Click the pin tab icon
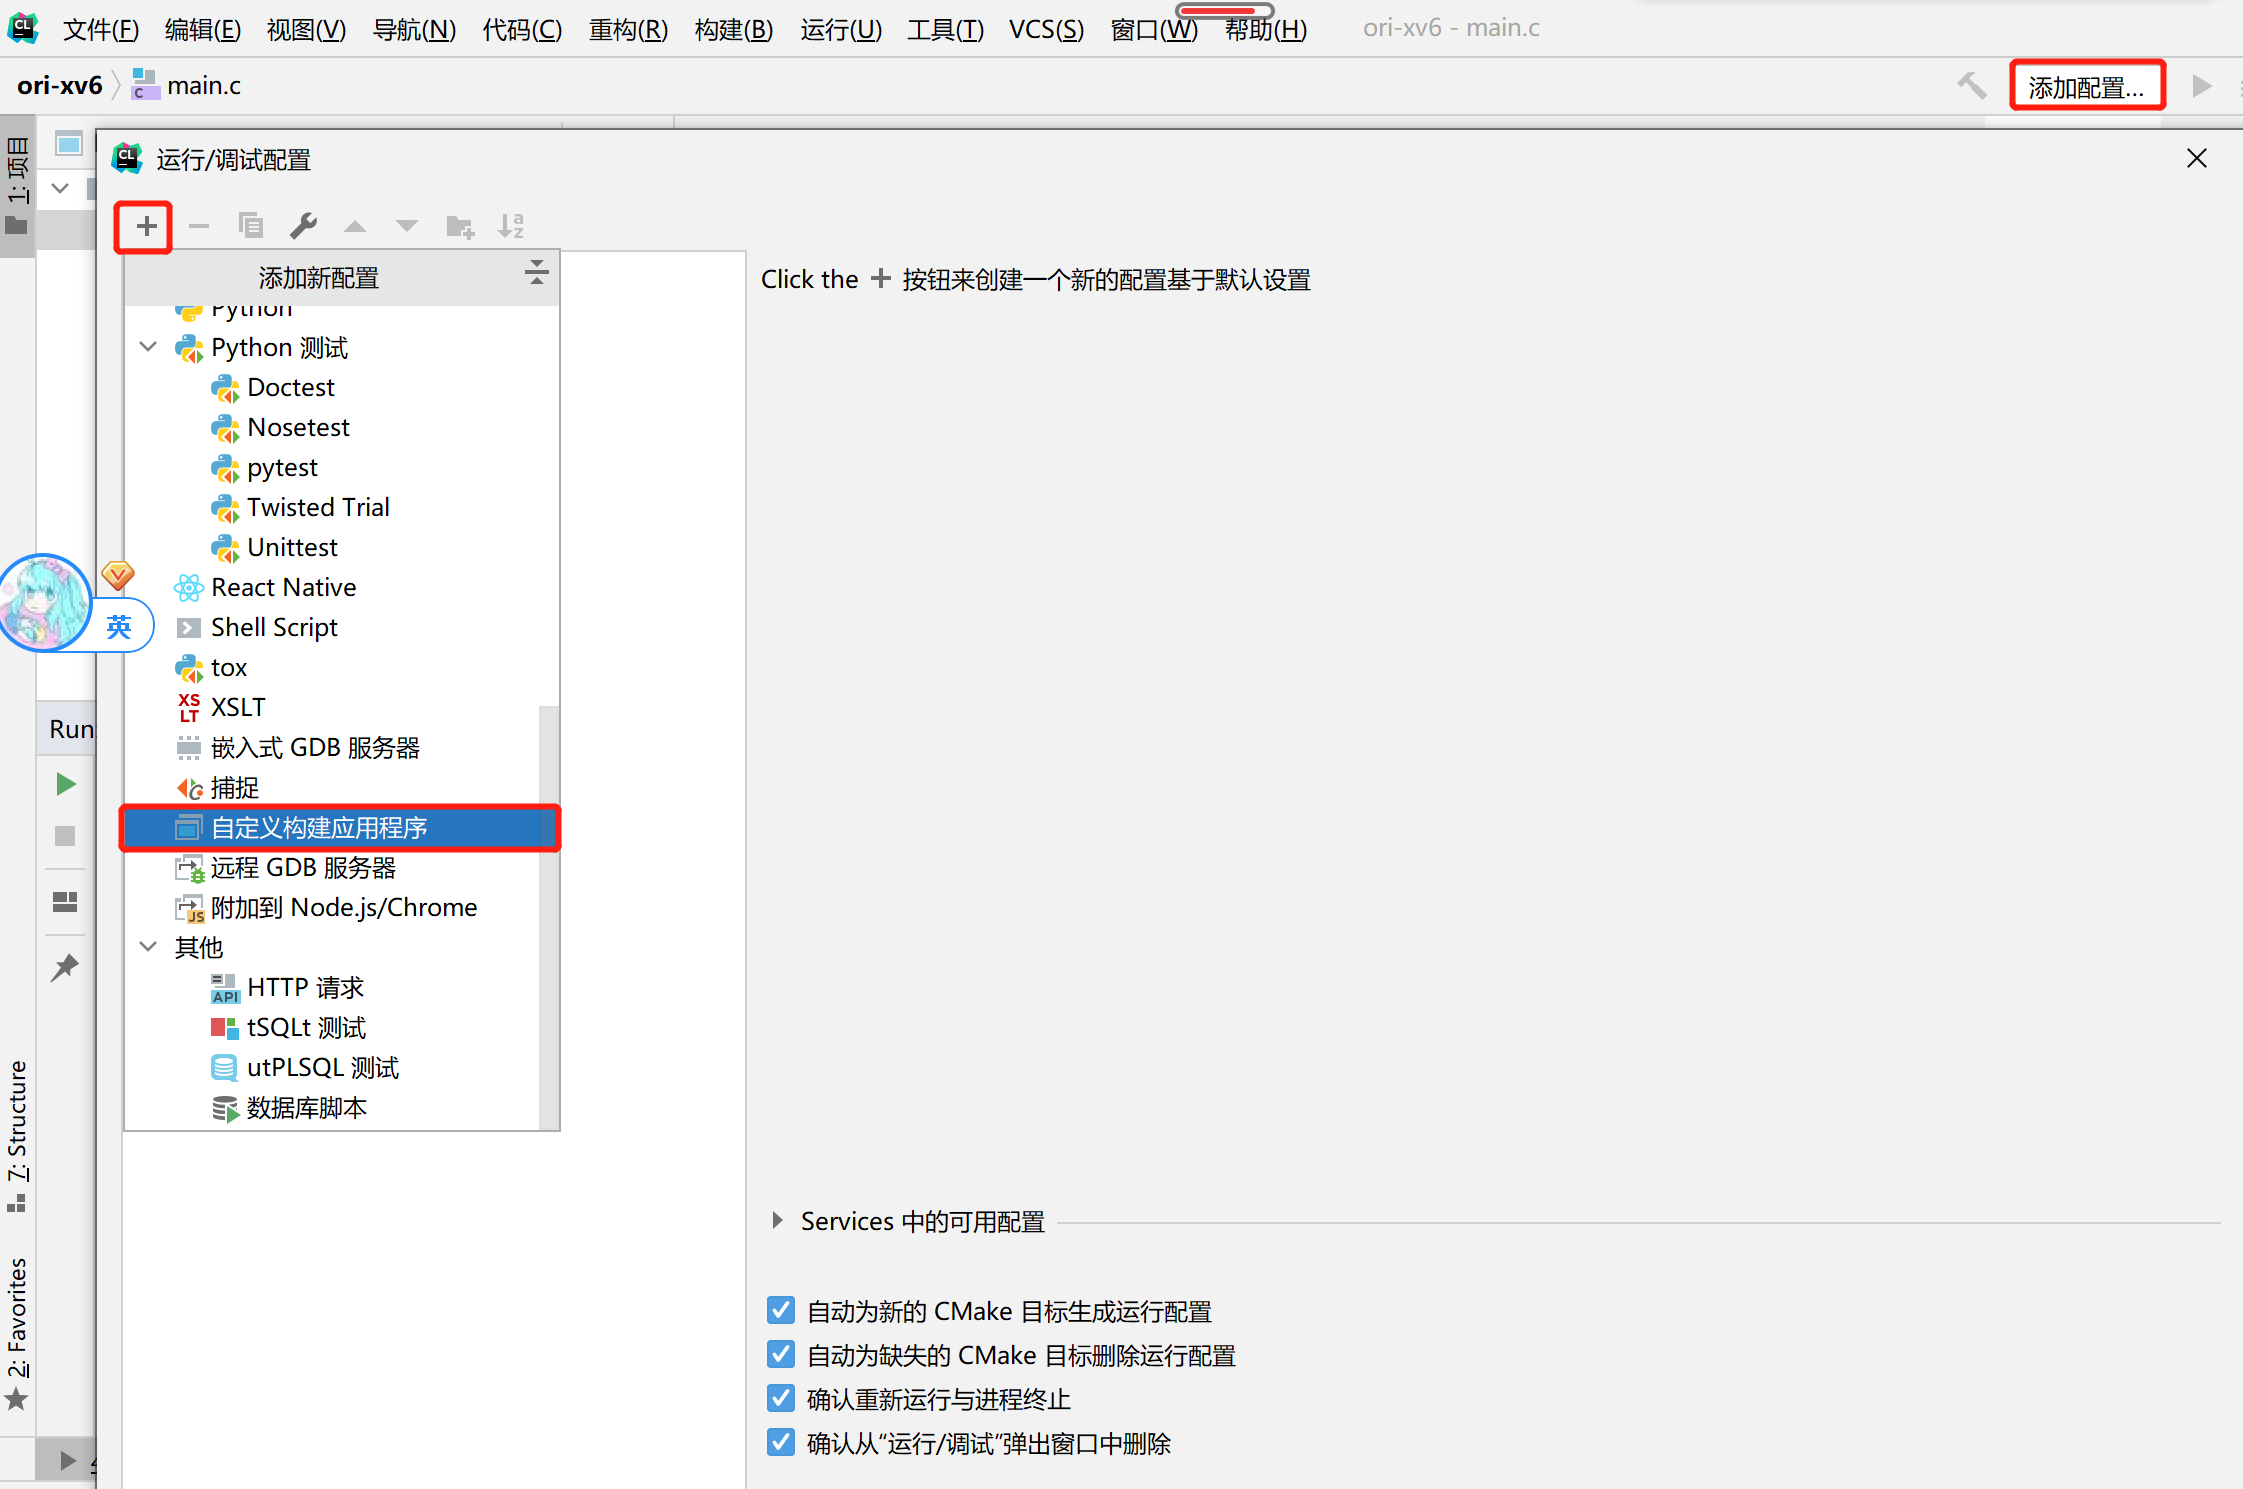Viewport: 2243px width, 1489px height. (x=65, y=967)
